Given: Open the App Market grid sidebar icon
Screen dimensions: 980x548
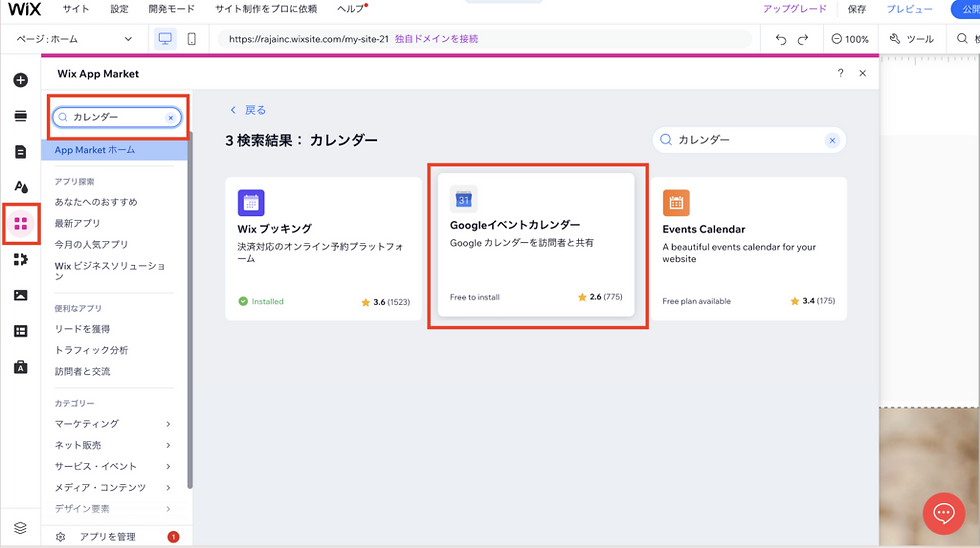Looking at the screenshot, I should click(21, 223).
